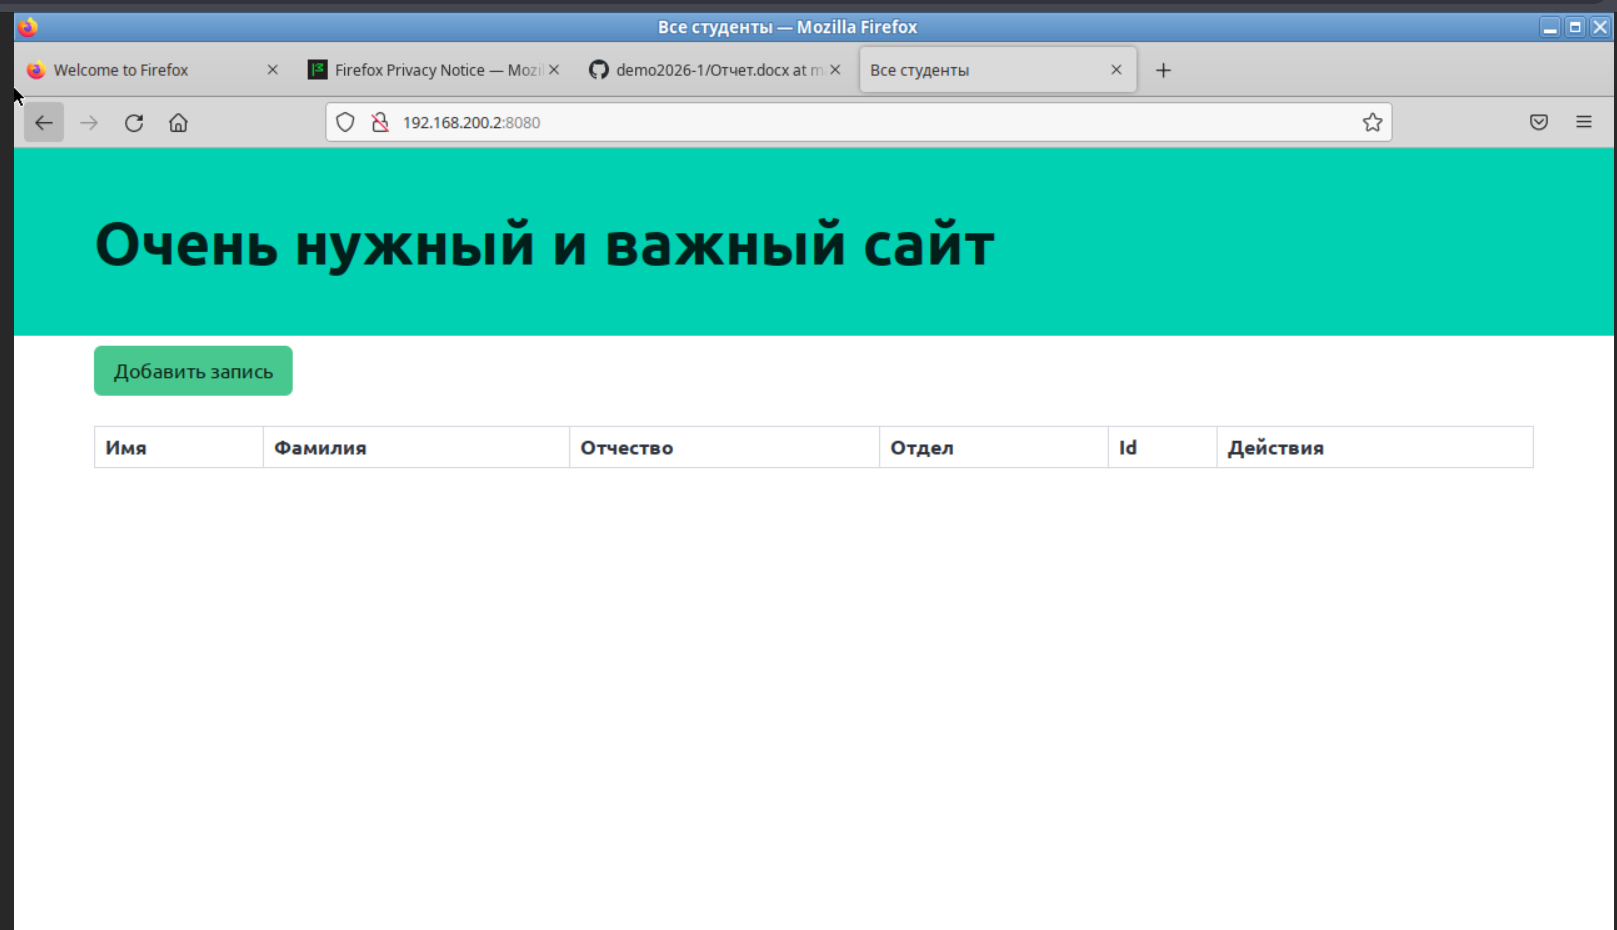Click the browser Back arrow button
Viewport: 1617px width, 930px height.
pyautogui.click(x=44, y=123)
